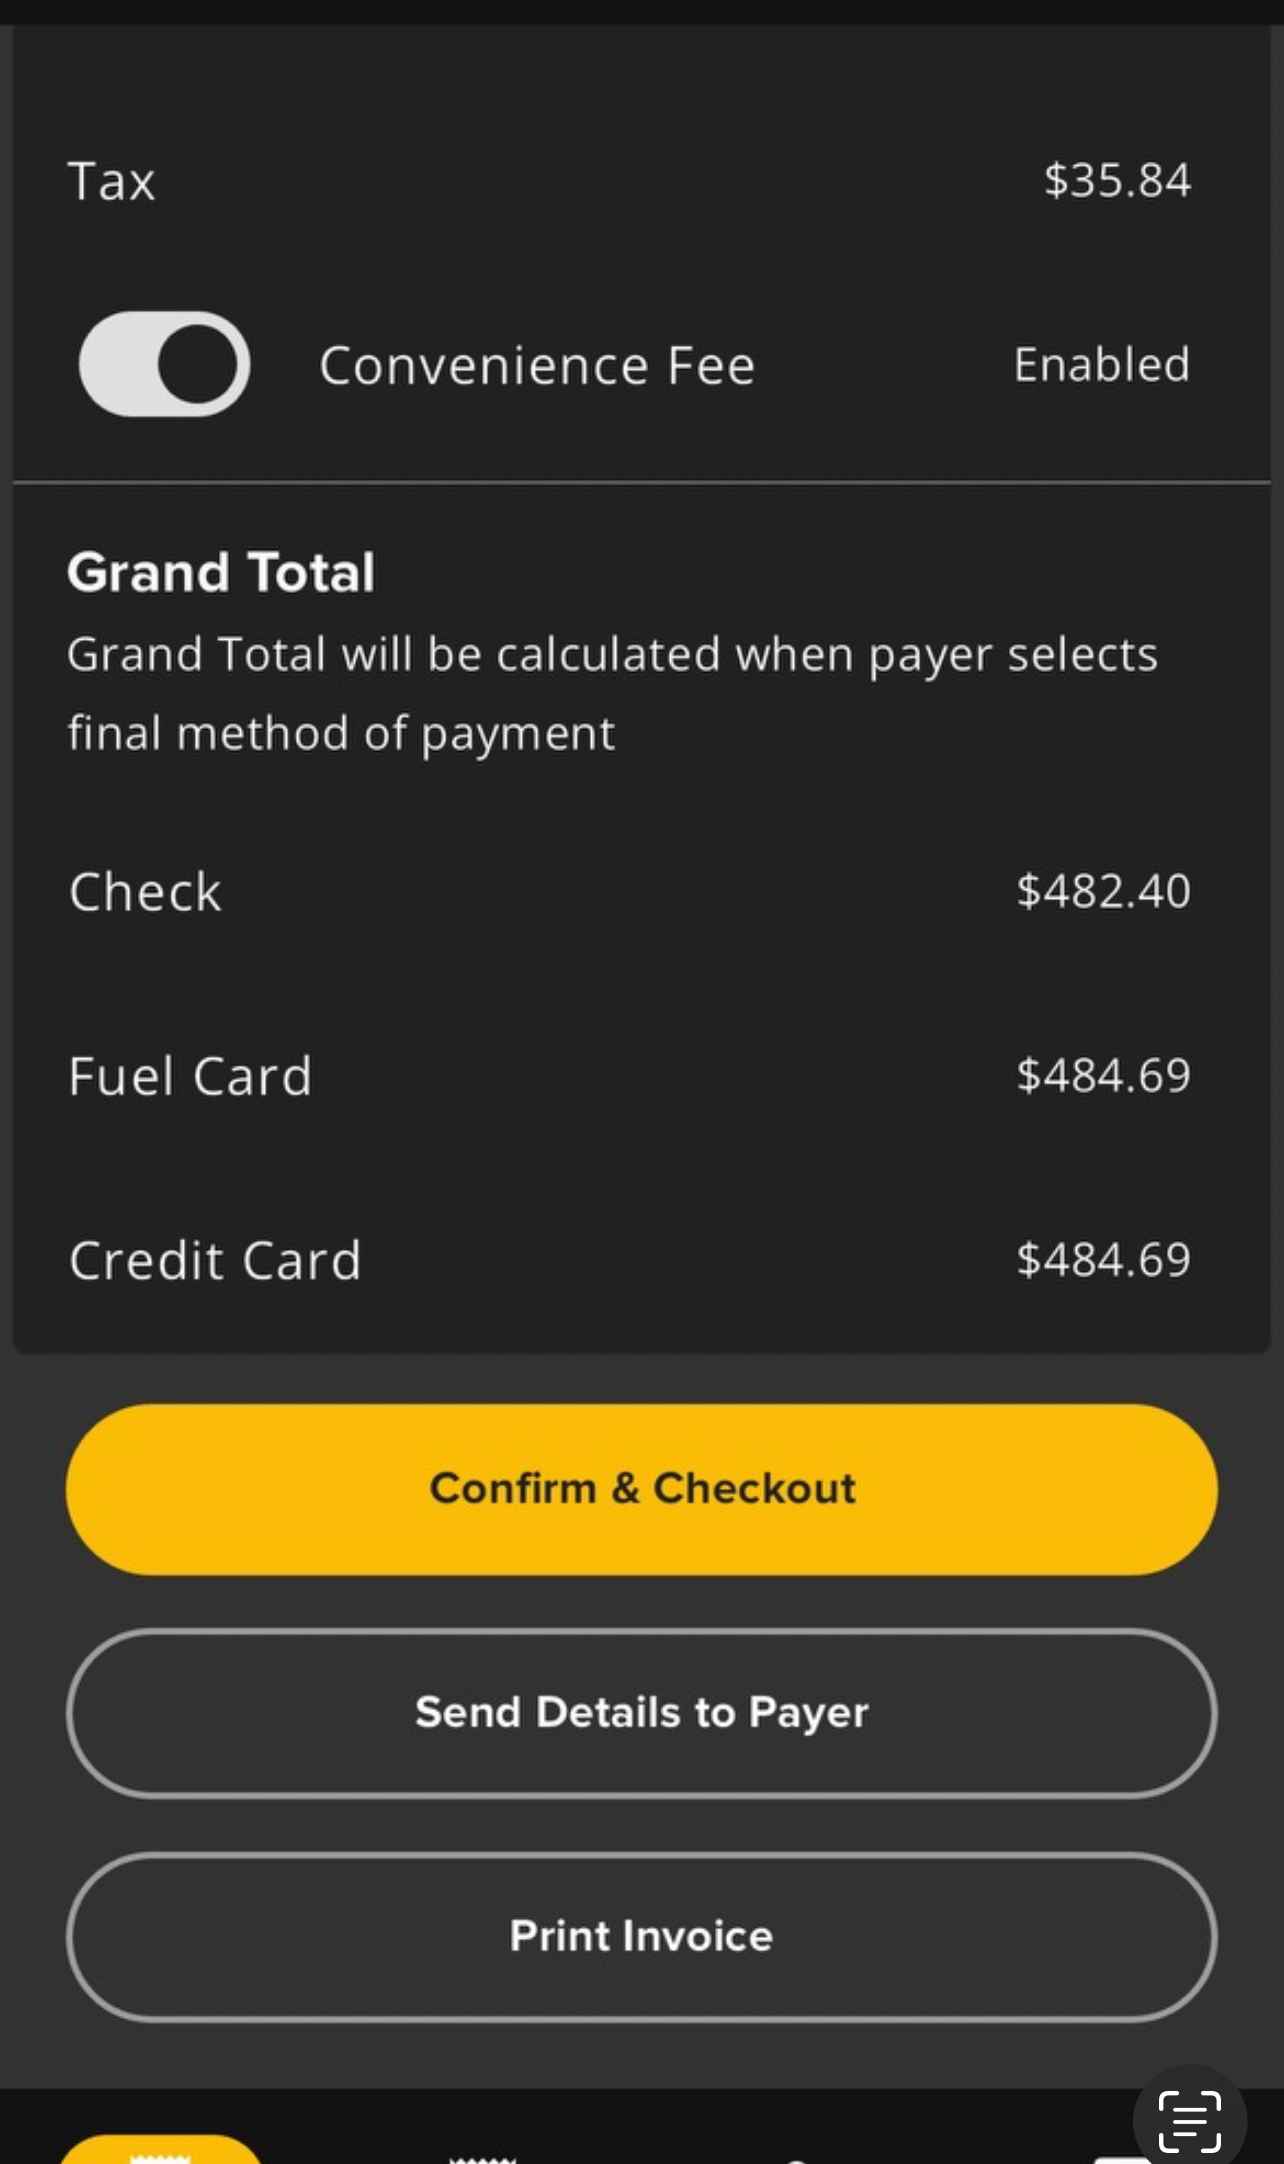The height and width of the screenshot is (2164, 1284).
Task: Click the Fuel Card $484.69 amount
Action: (x=1103, y=1076)
